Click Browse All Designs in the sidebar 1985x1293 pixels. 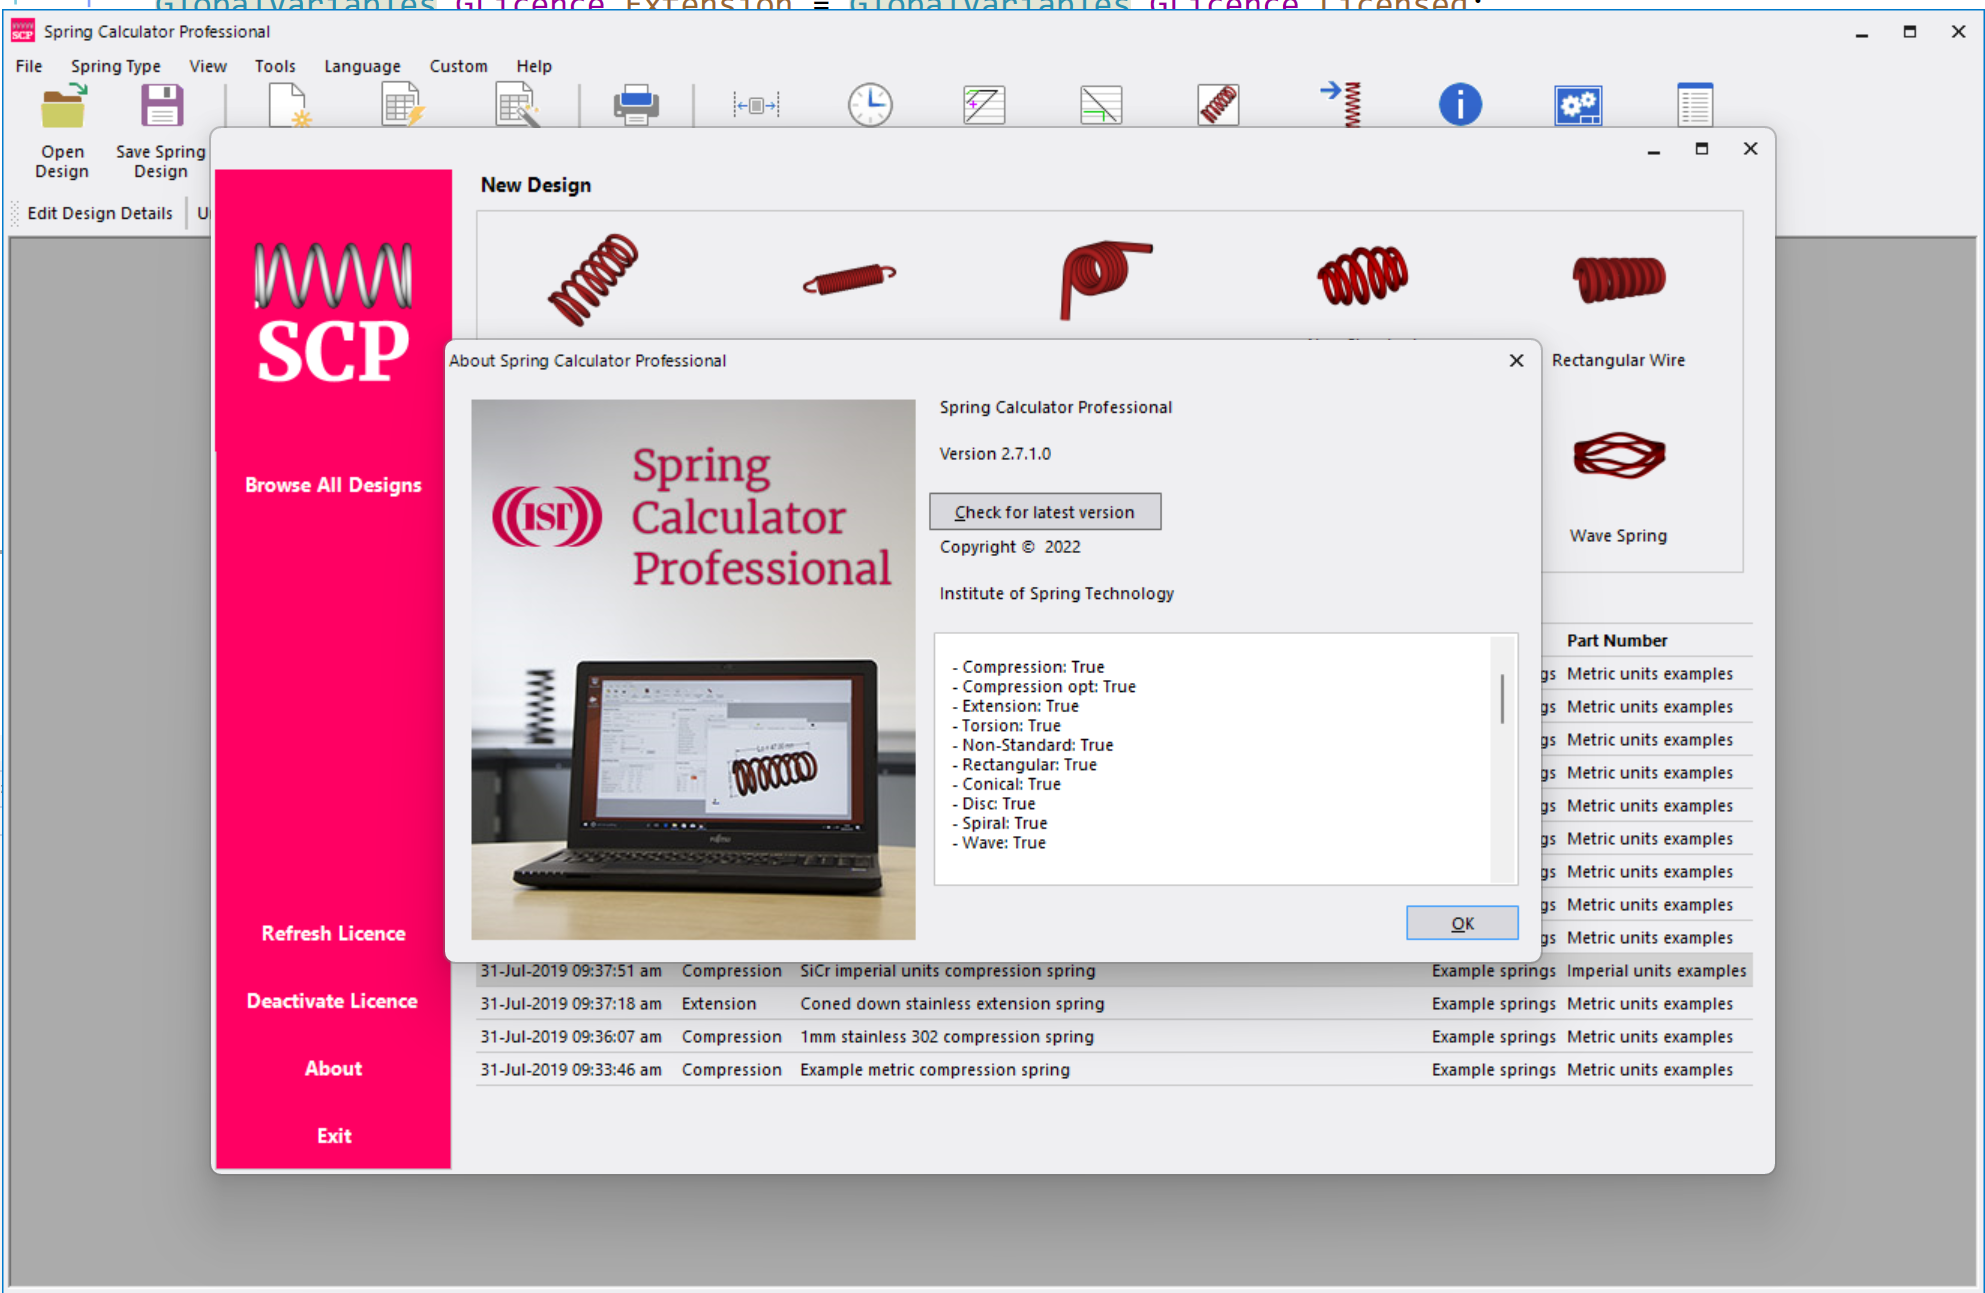pyautogui.click(x=333, y=485)
